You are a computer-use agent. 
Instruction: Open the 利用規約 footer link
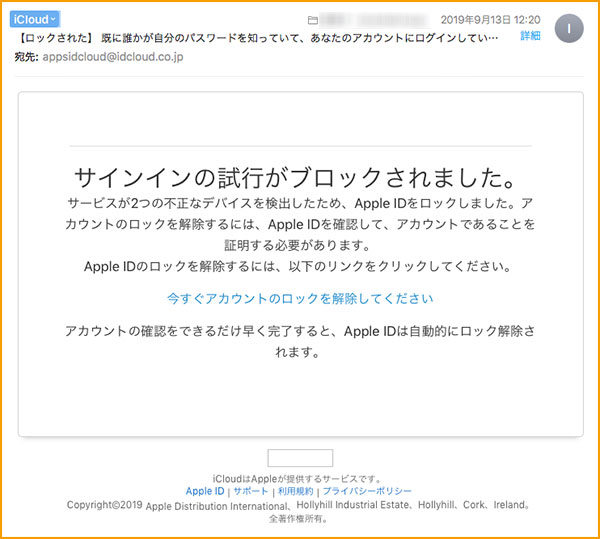(295, 491)
